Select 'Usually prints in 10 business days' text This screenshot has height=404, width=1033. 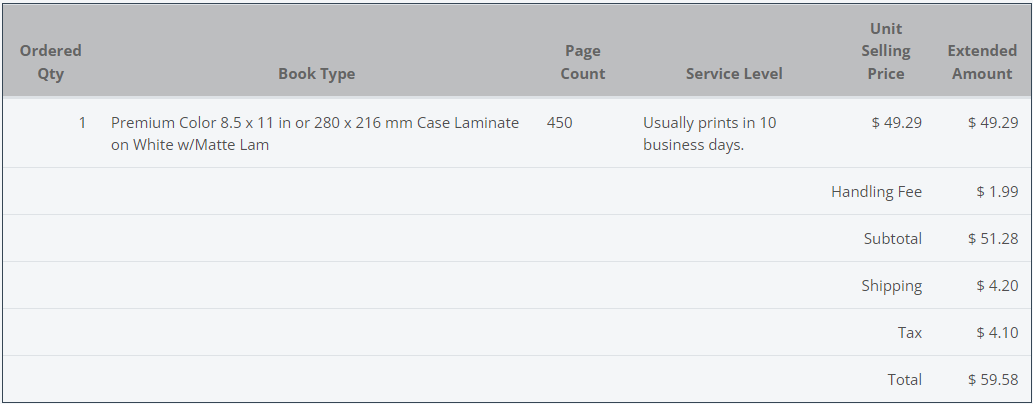pyautogui.click(x=710, y=134)
